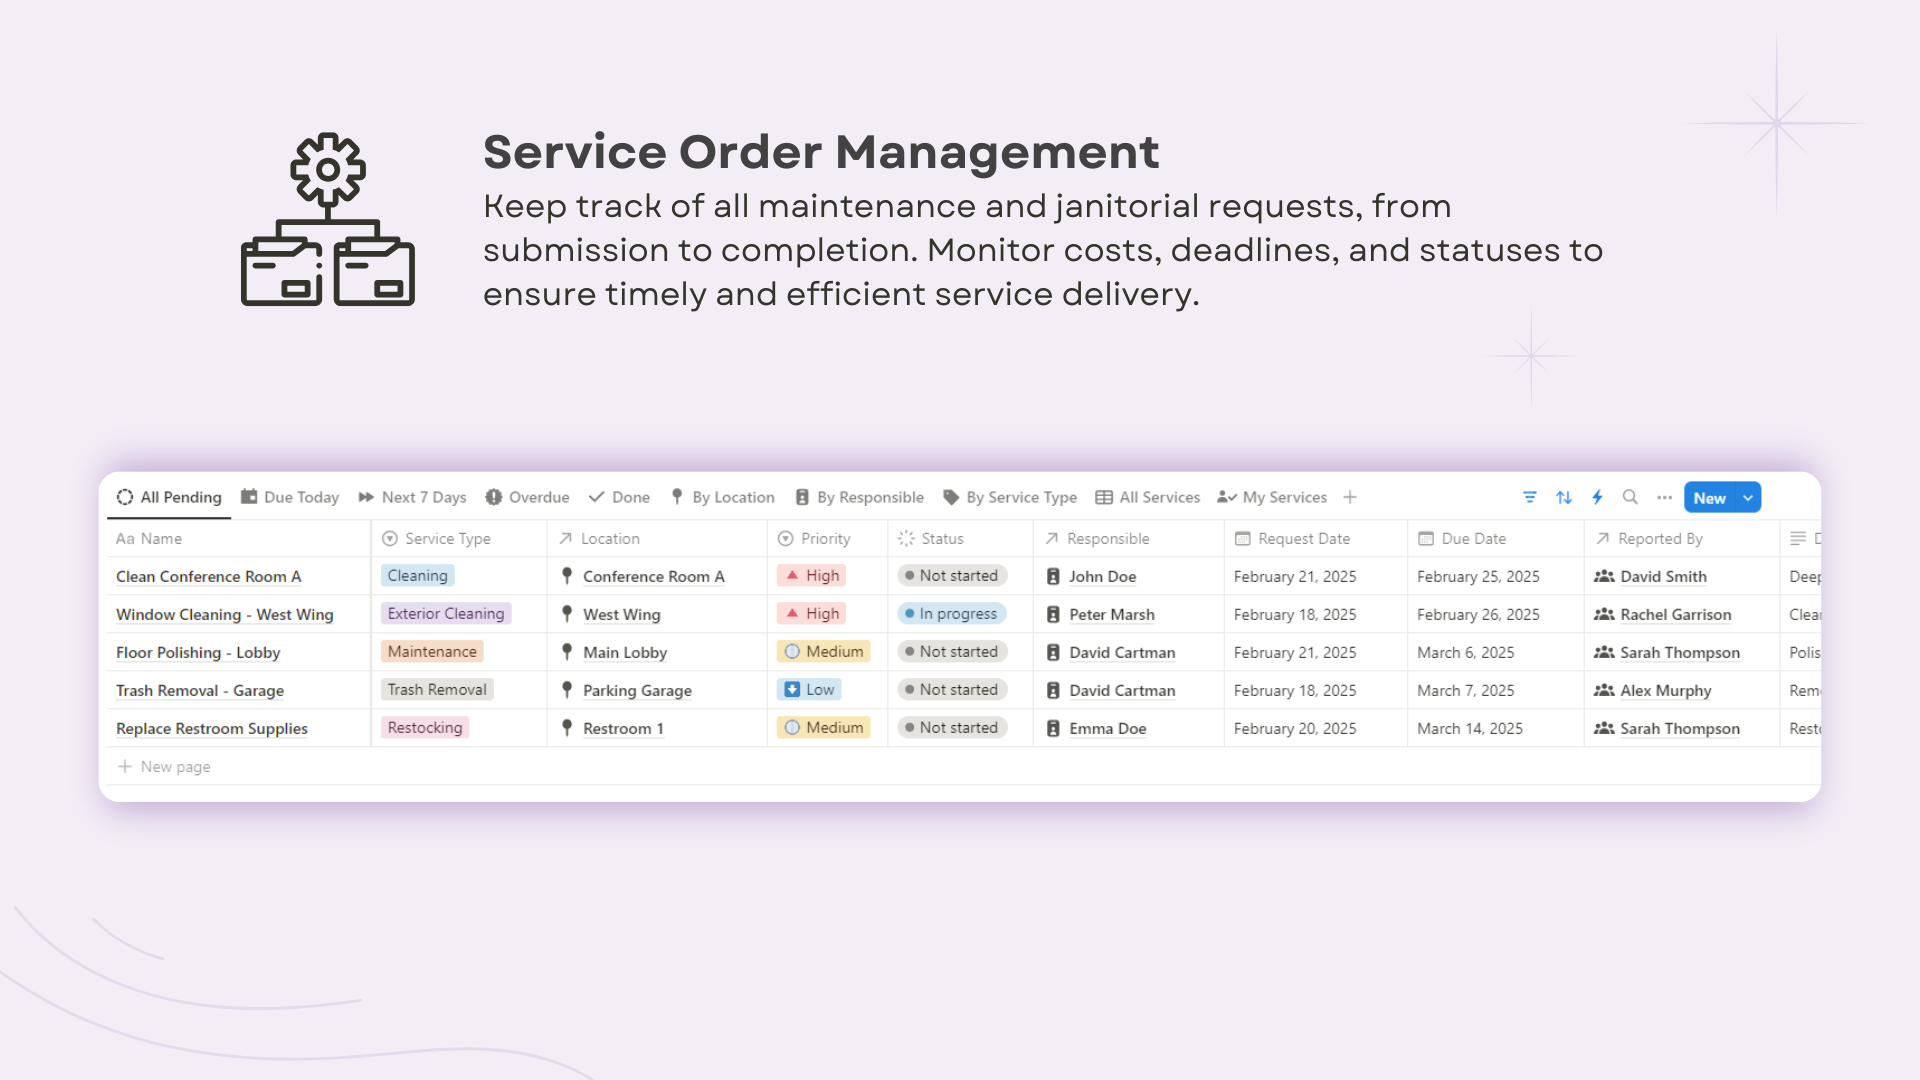
Task: Select due date March 14, 2025
Action: pos(1470,728)
